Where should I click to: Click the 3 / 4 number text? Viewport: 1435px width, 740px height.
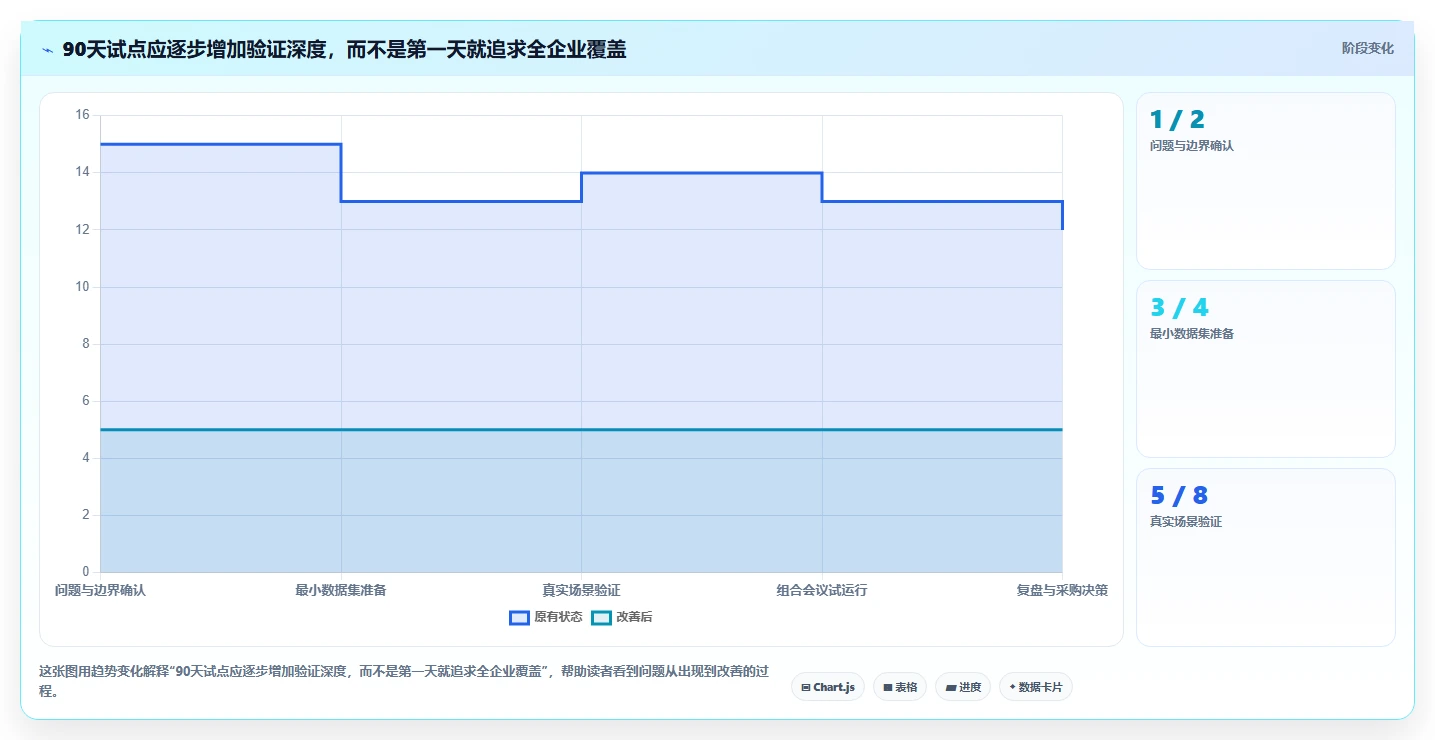click(x=1179, y=308)
